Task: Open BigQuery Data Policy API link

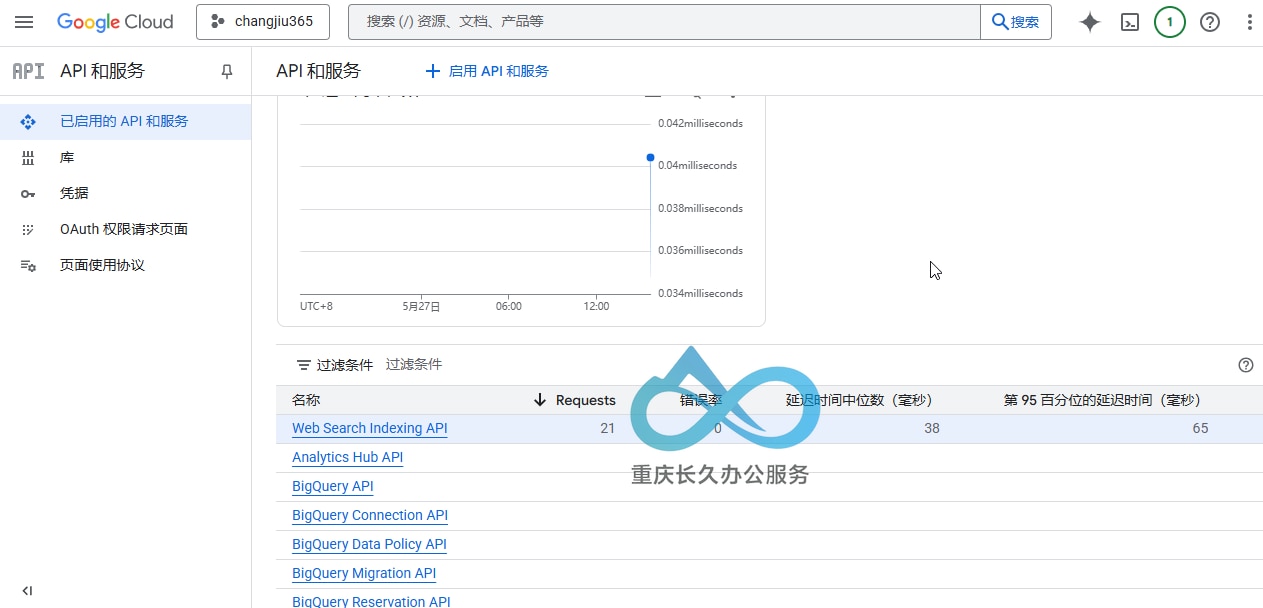Action: pos(369,544)
